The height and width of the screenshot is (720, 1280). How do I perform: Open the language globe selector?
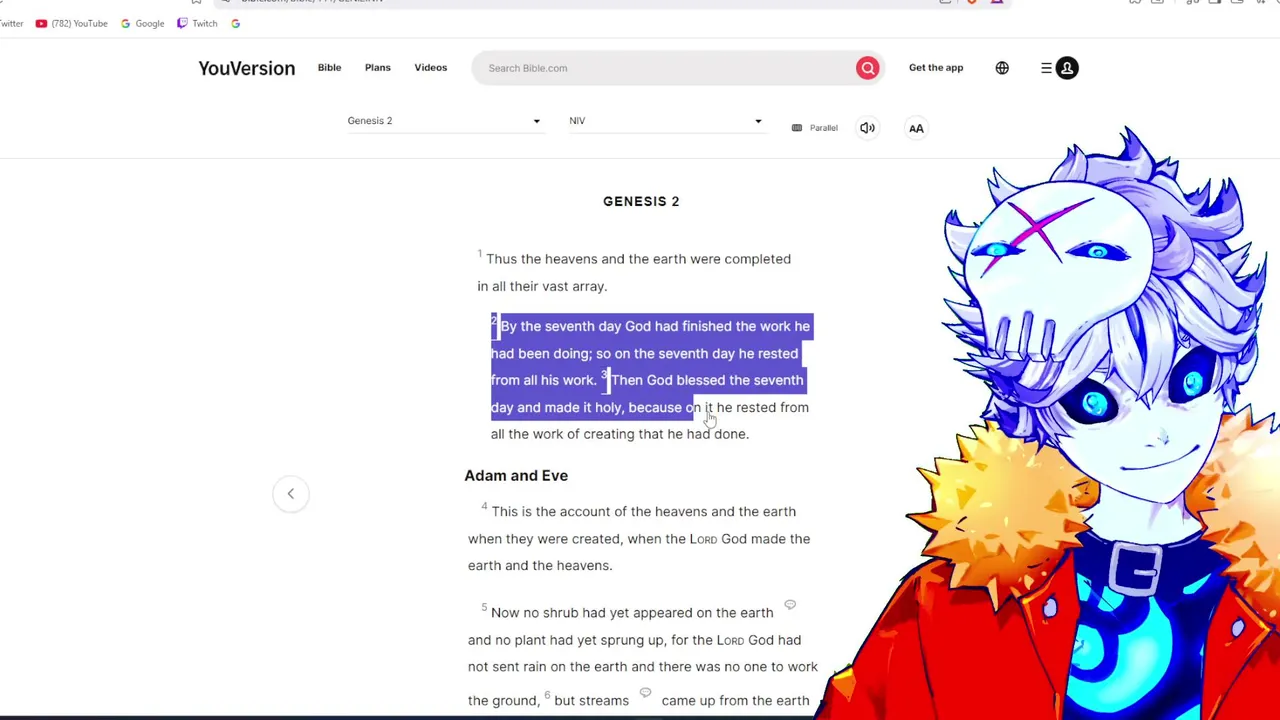point(1002,68)
